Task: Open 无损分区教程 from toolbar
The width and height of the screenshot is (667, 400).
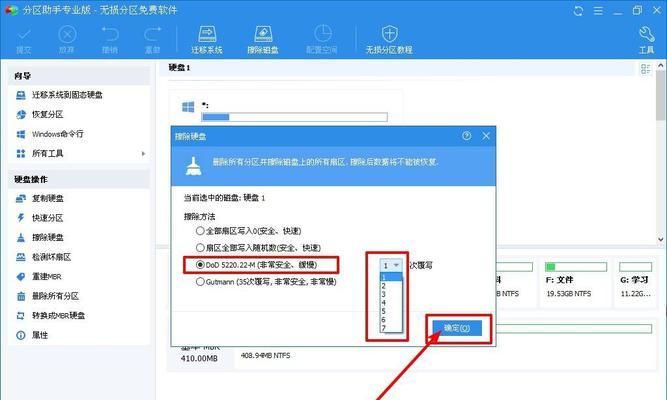Action: pos(389,40)
